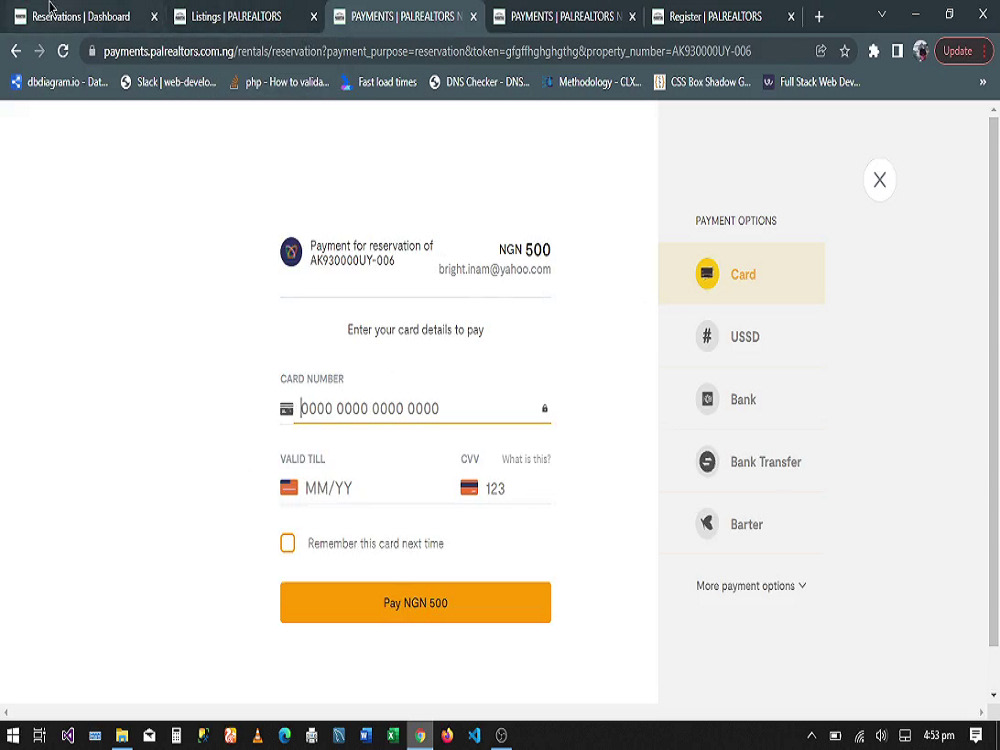Go forward in browser history
1000x750 pixels.
click(x=40, y=51)
